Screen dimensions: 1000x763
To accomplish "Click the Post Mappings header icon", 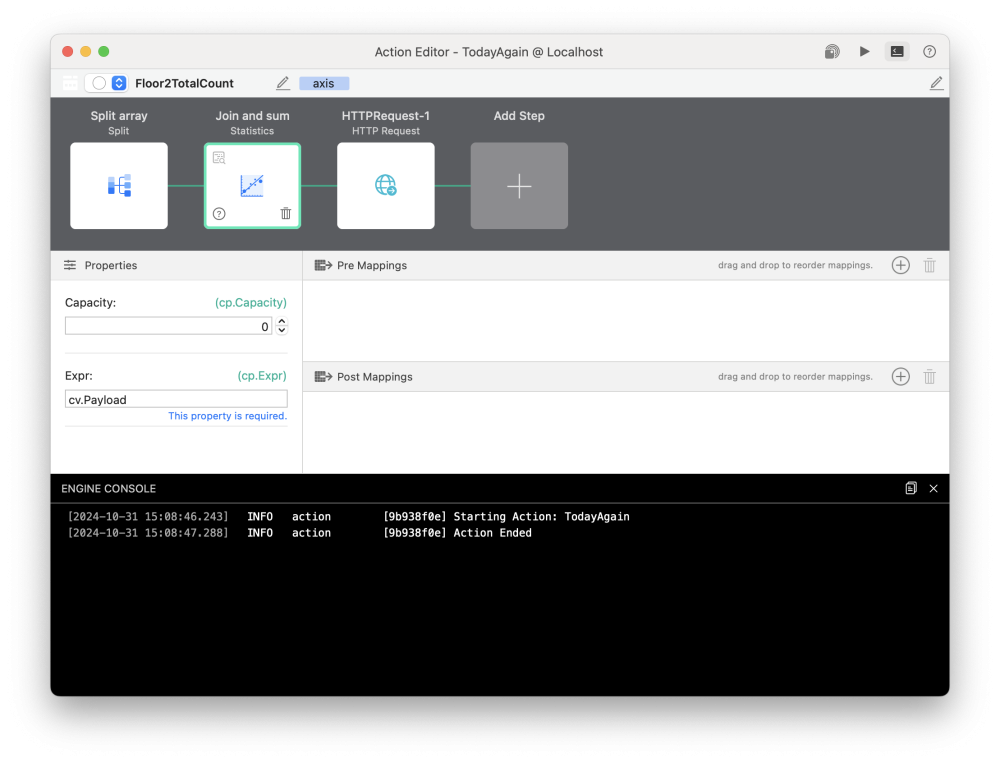I will coord(323,377).
